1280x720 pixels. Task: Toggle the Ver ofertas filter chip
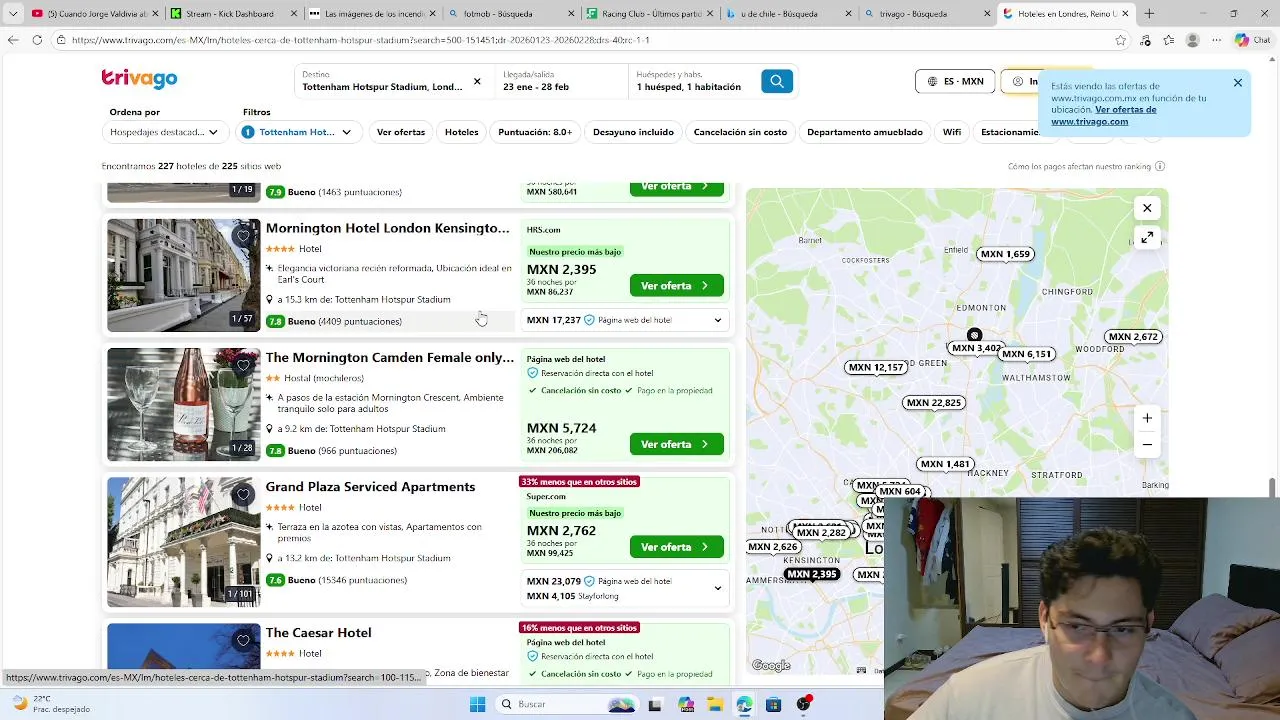point(401,132)
